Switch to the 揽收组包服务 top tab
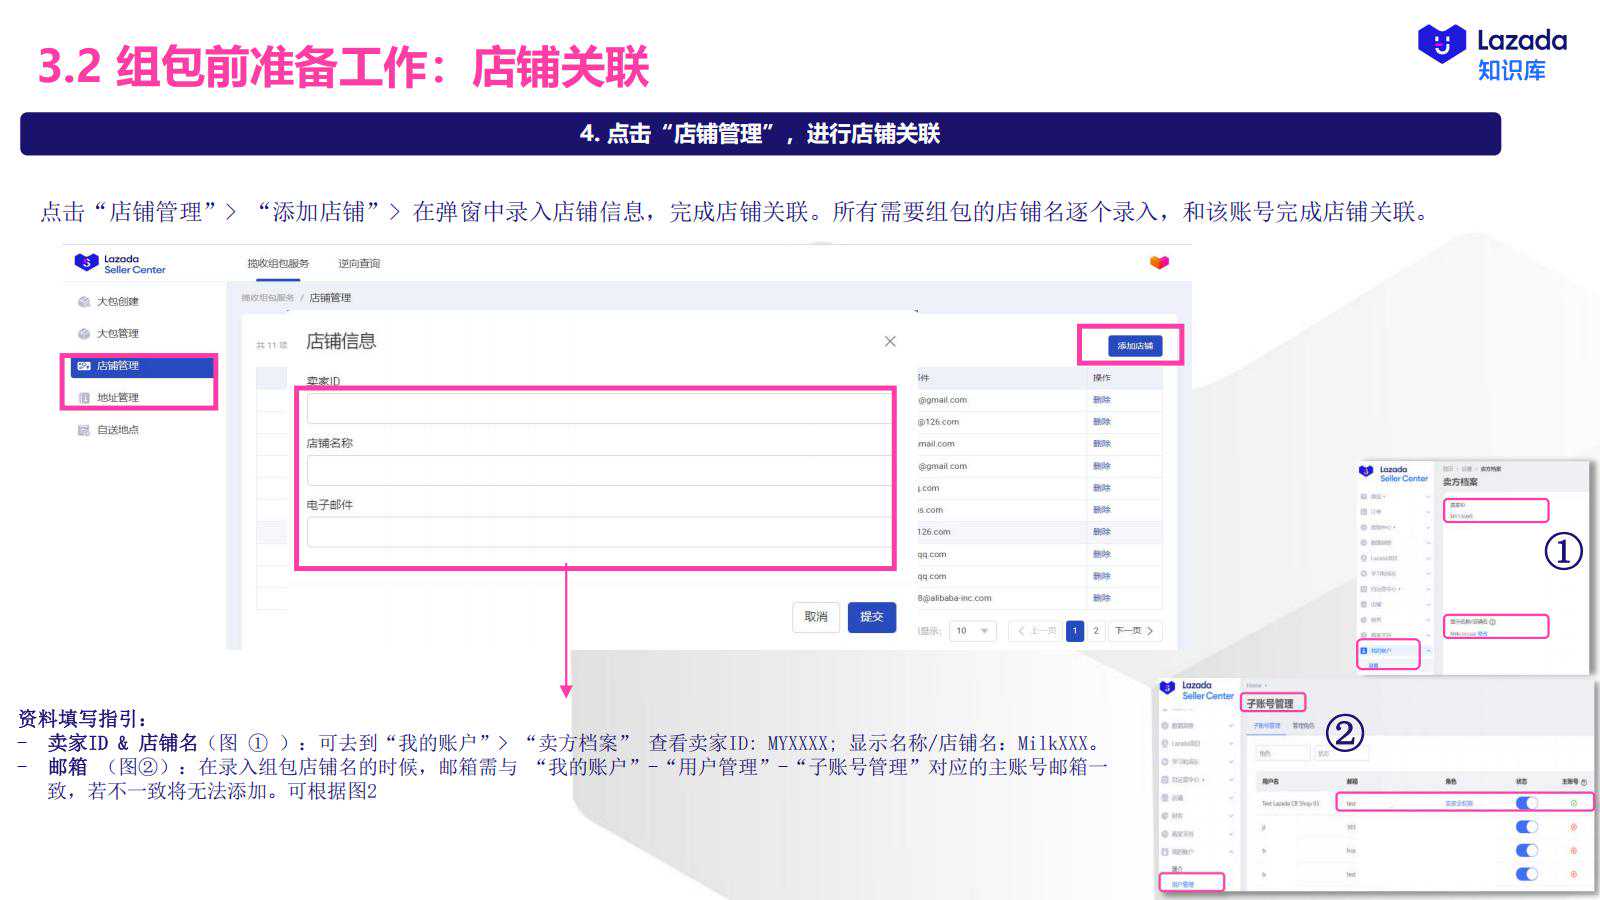The height and width of the screenshot is (900, 1600). [278, 263]
